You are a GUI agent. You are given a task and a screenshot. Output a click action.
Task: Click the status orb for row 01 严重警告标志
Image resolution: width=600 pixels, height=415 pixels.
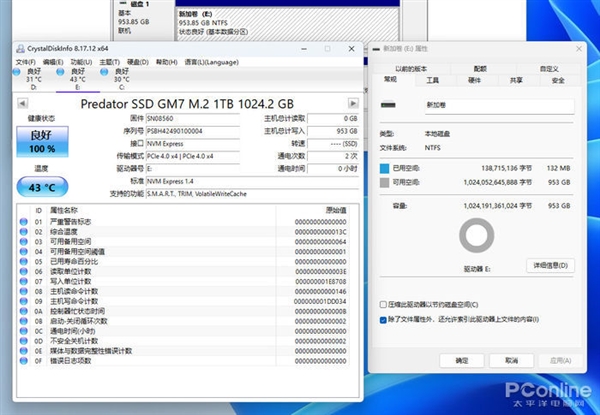pos(24,222)
